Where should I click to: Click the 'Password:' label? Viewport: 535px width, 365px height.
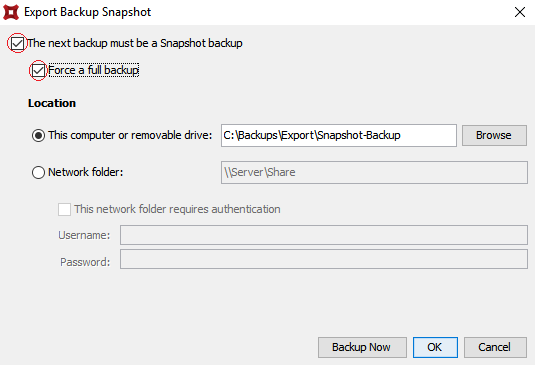(85, 262)
